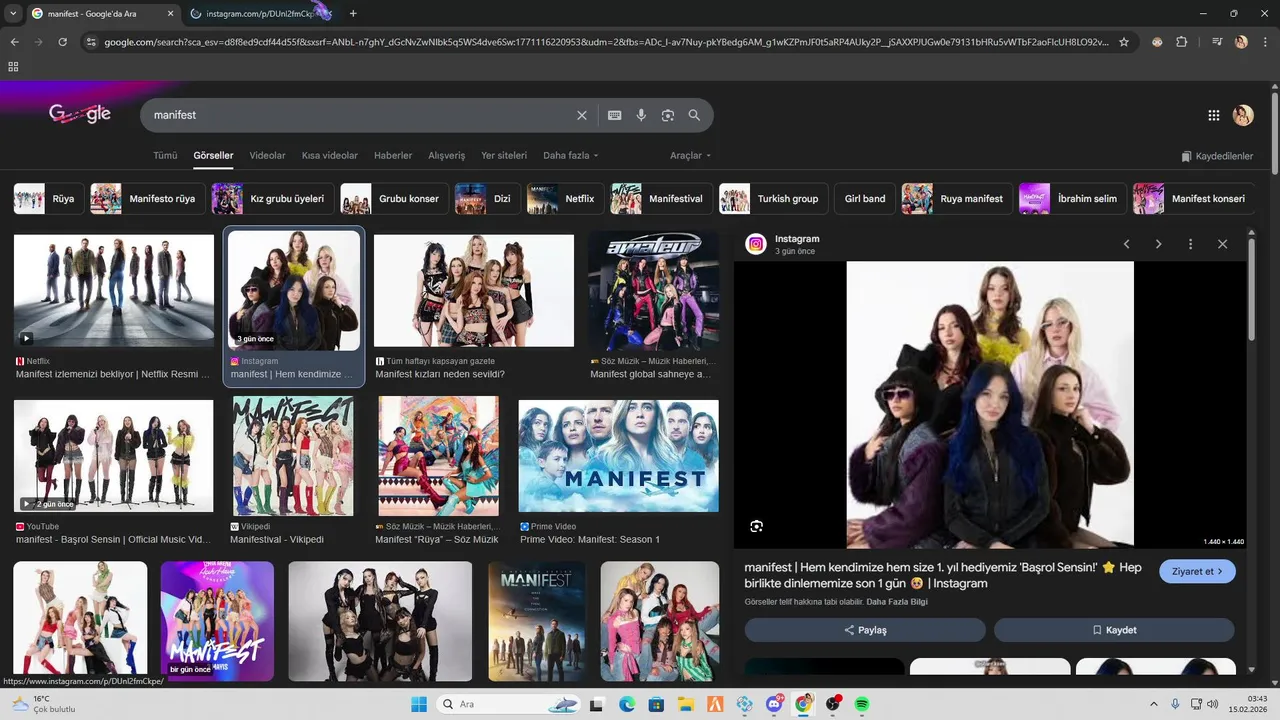Open the Chrome media control icon
This screenshot has height=720, width=1280.
pyautogui.click(x=1217, y=42)
